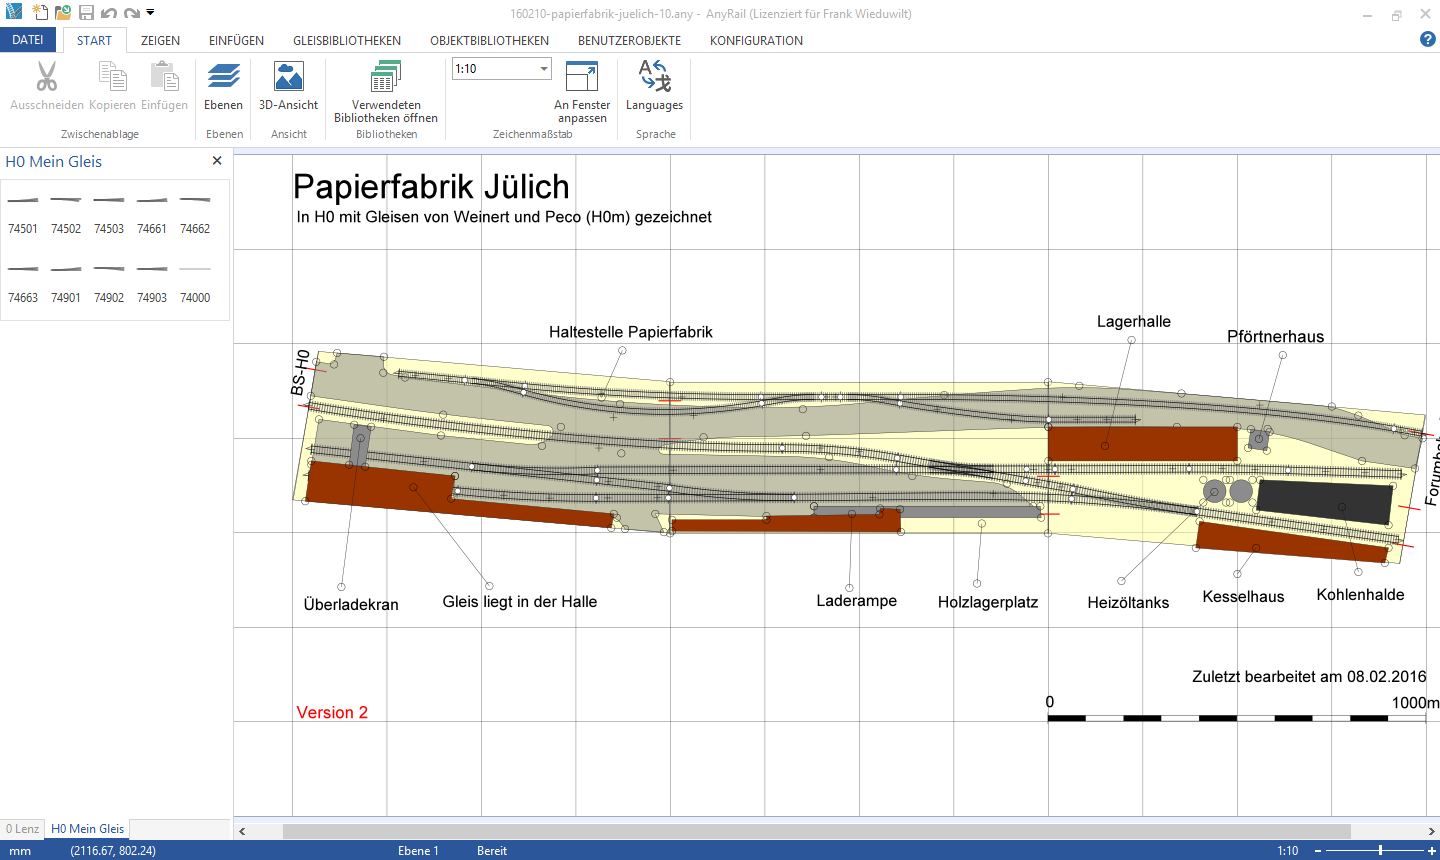Pick track element 74000
1440x860 pixels.
[x=195, y=282]
